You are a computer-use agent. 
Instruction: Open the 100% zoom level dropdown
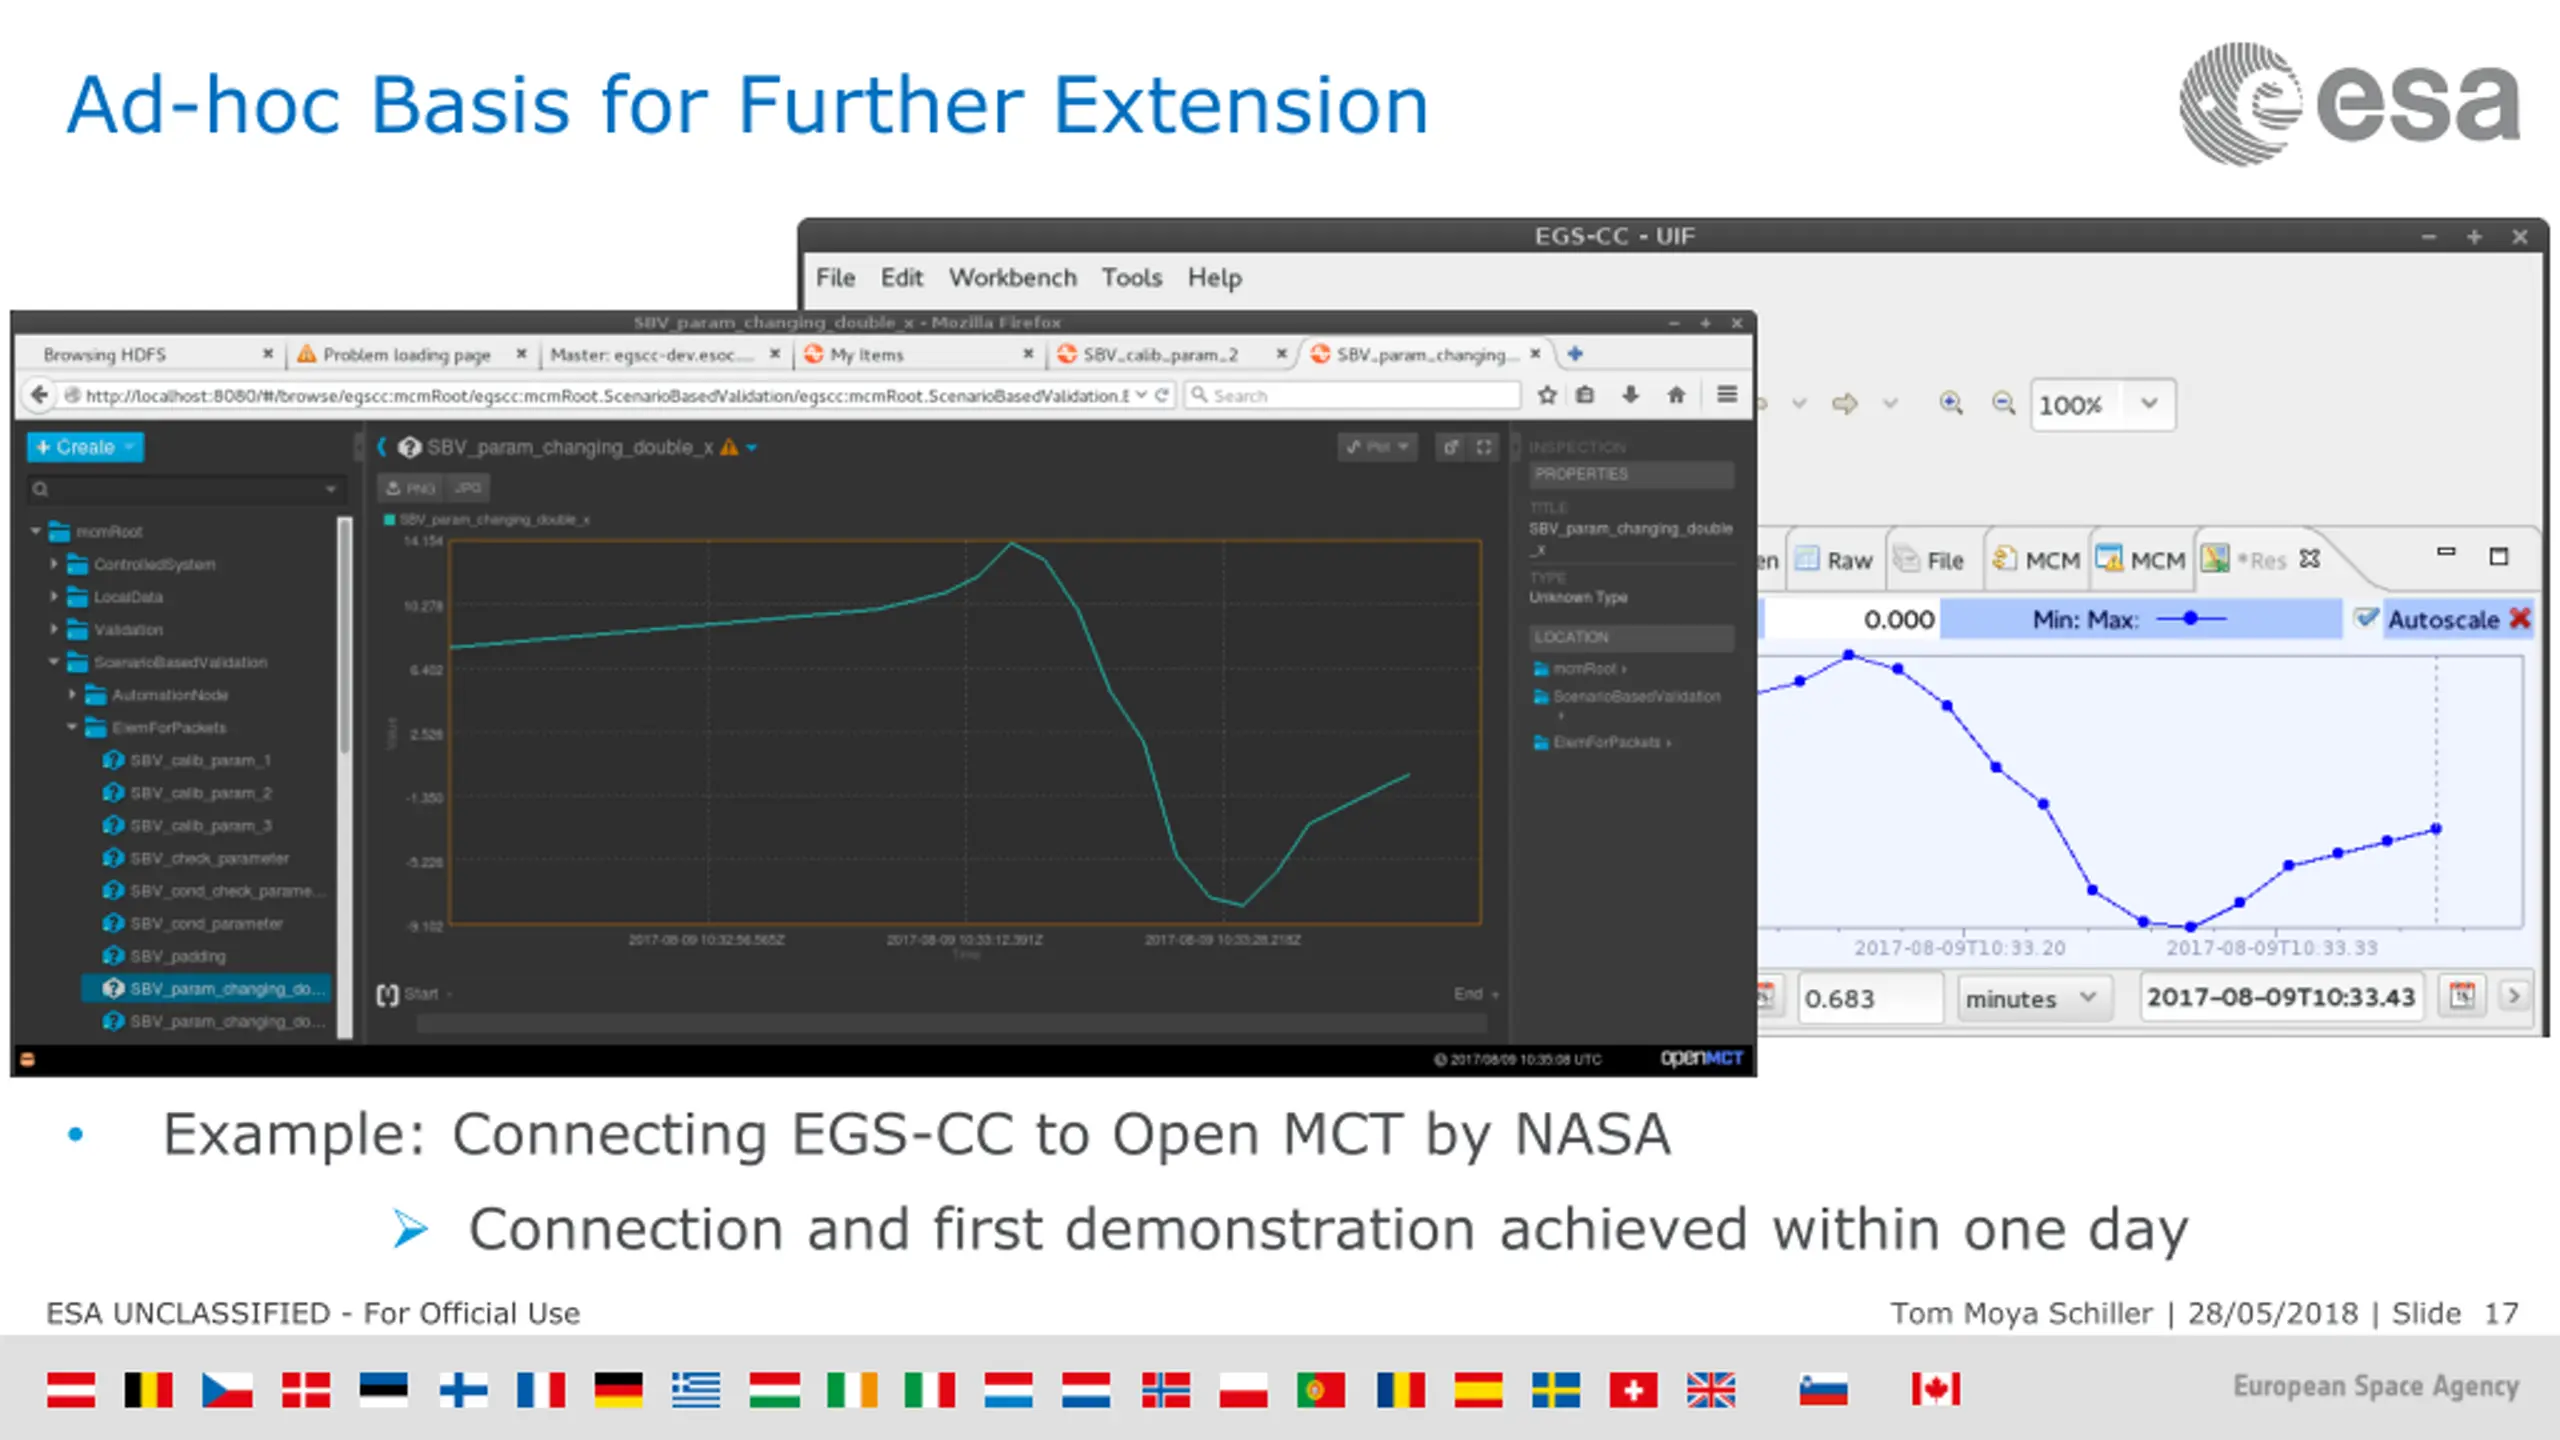point(2149,404)
